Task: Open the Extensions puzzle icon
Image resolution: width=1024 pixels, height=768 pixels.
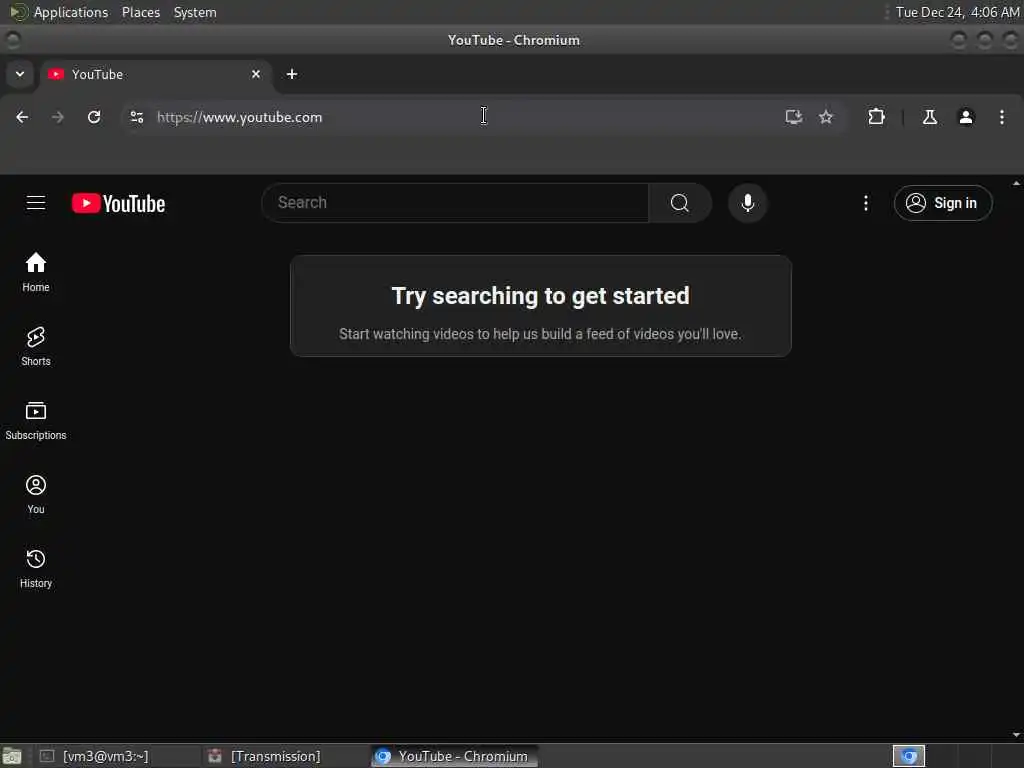Action: 876,117
